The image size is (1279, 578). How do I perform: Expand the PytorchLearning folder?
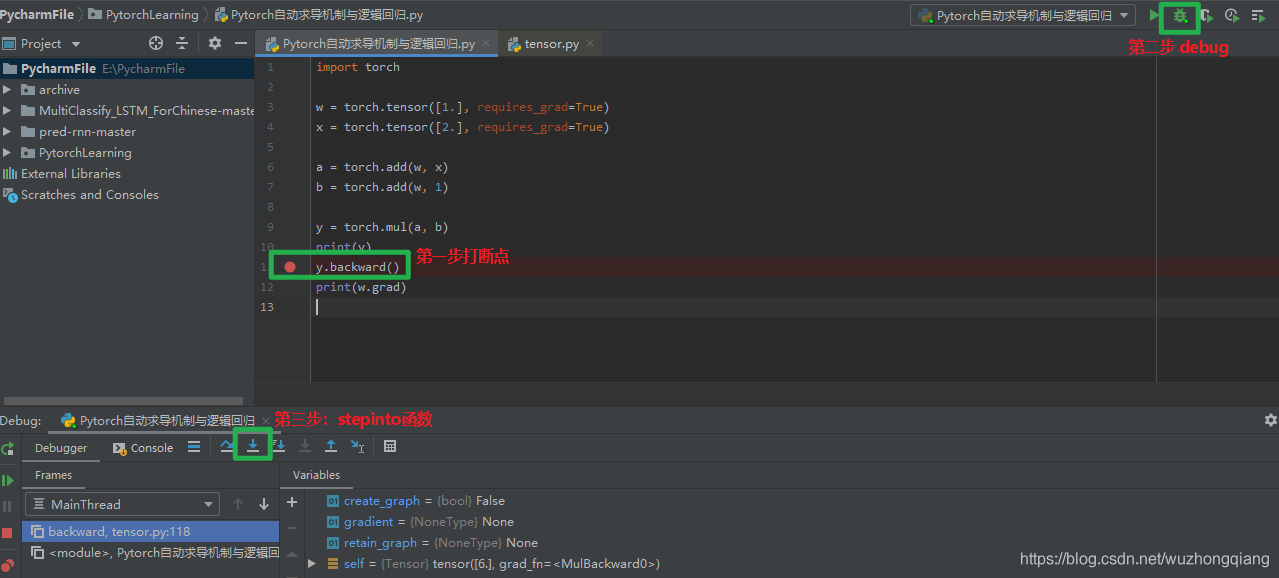click(x=7, y=152)
